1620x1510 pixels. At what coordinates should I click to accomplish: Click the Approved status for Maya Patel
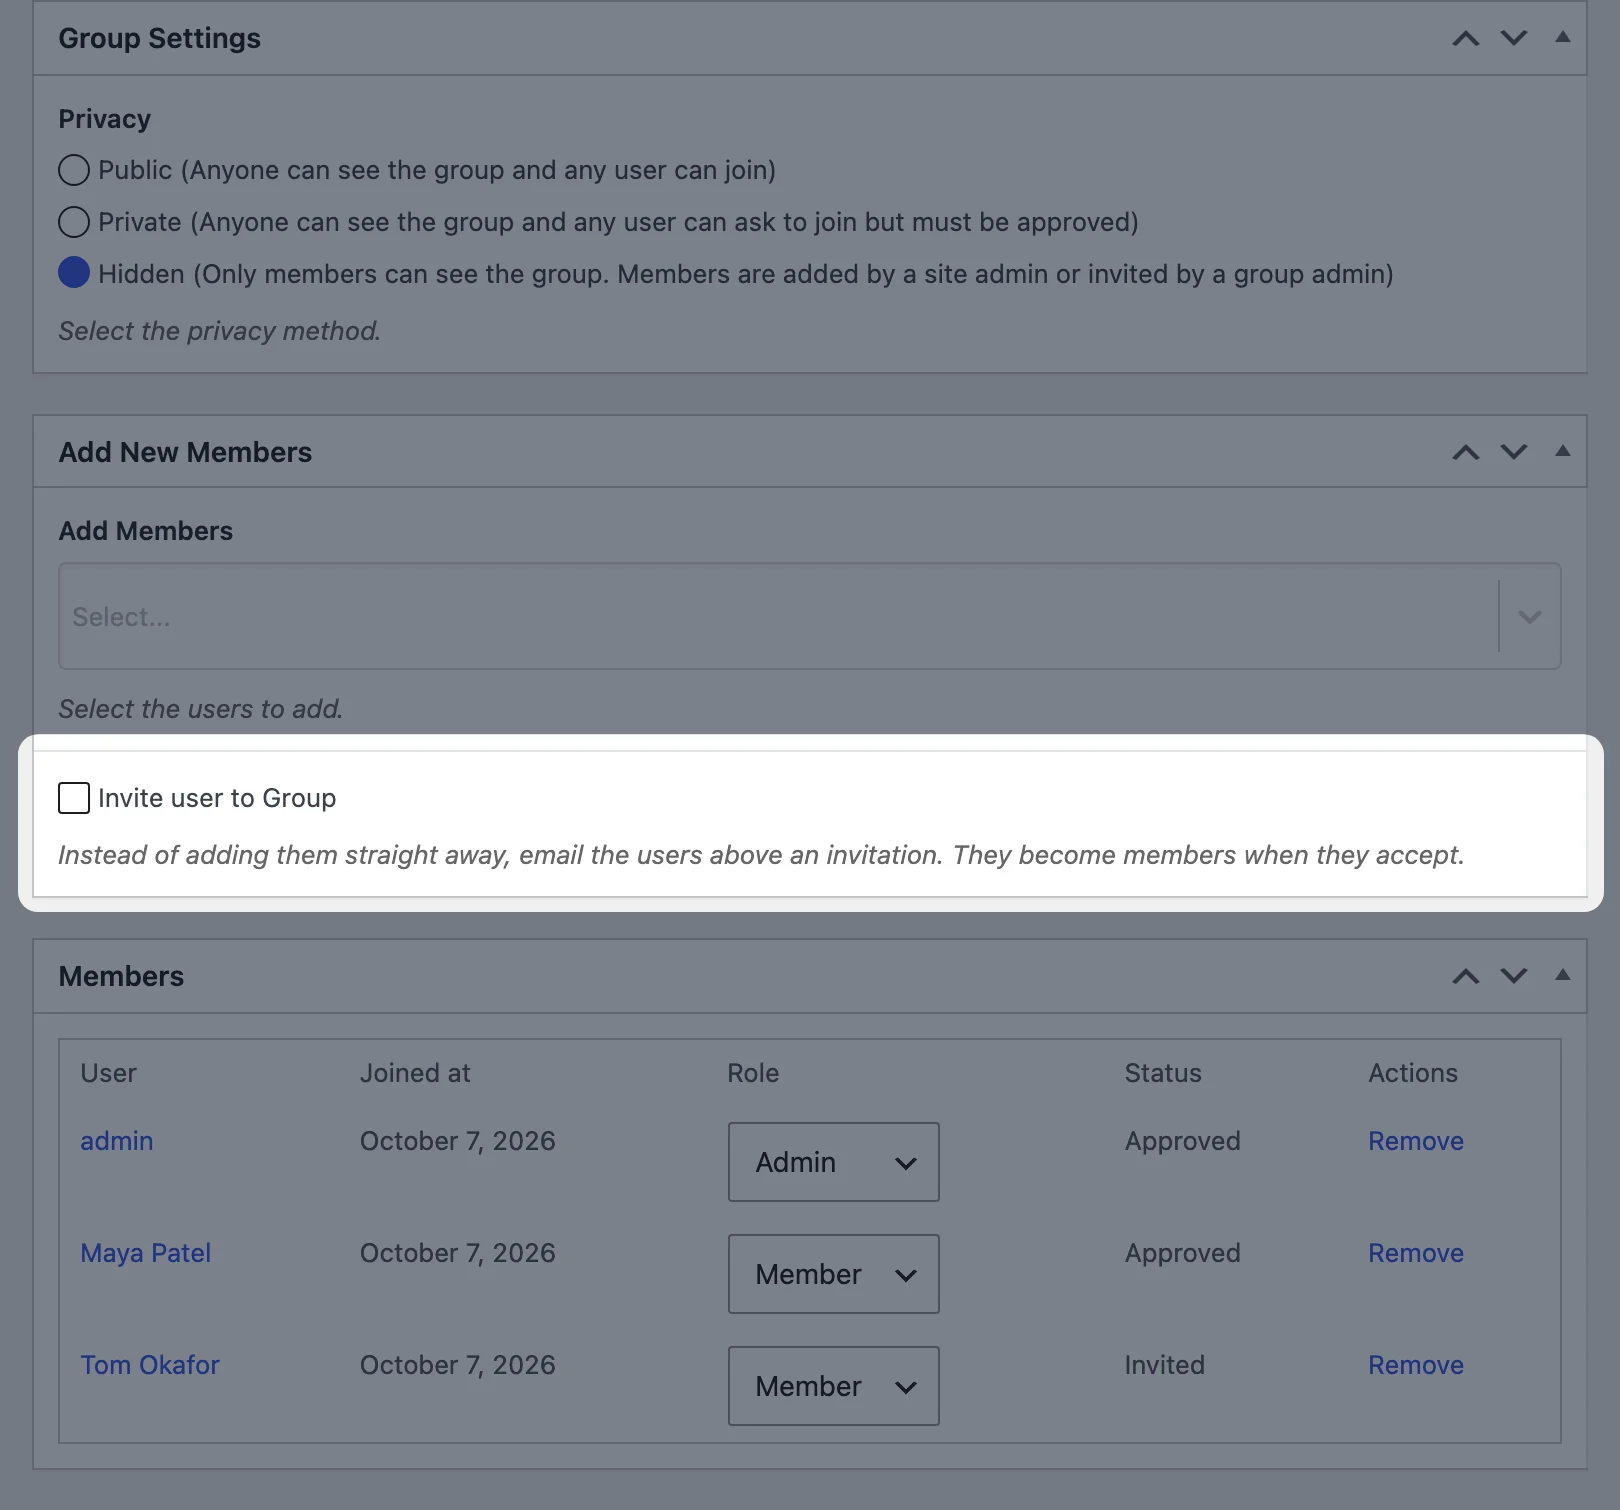pos(1183,1253)
